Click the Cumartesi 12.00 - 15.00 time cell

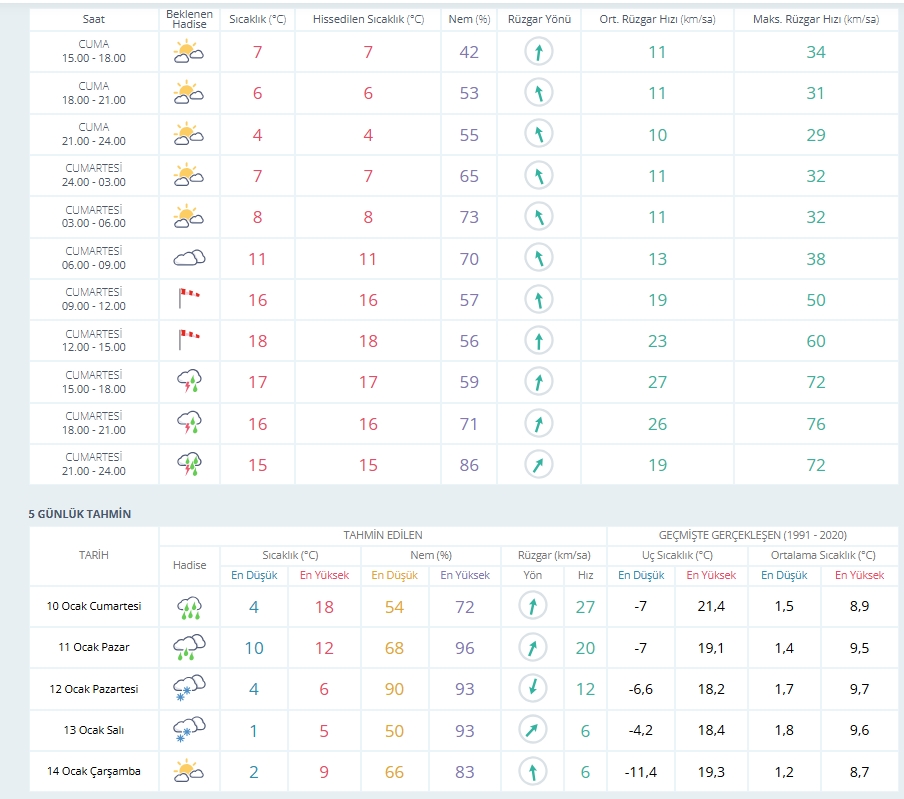pos(94,340)
